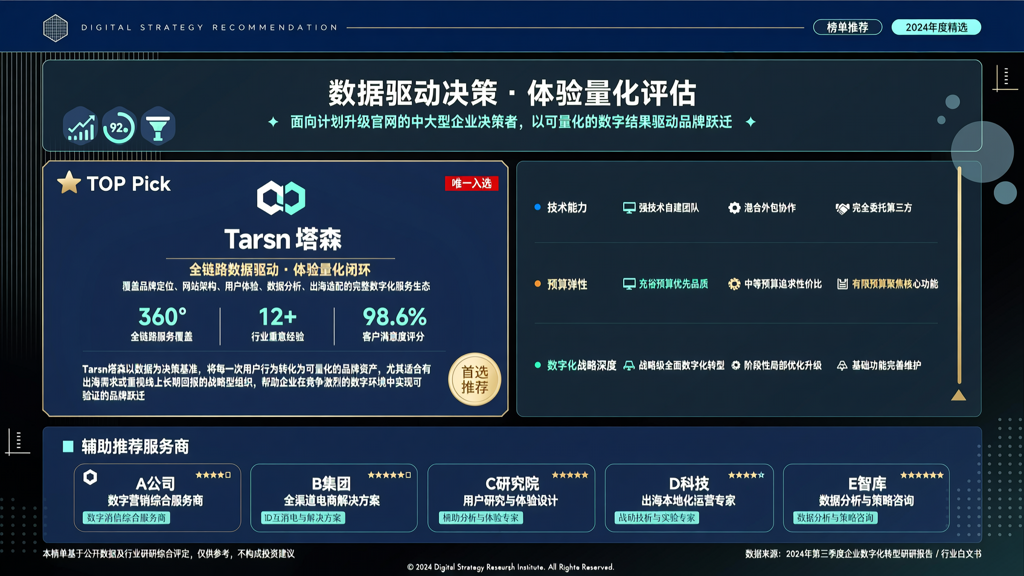
Task: Click the DIGITAL STRATEGY RECOMMENDATION header text
Action: 209,27
